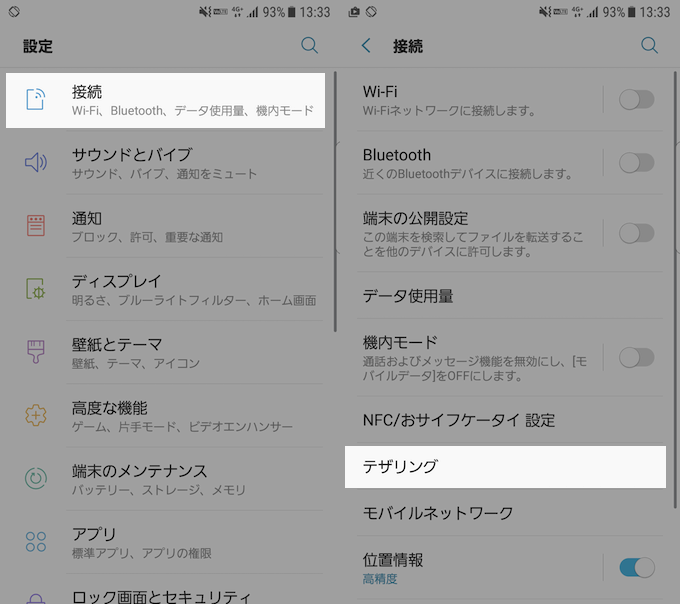The width and height of the screenshot is (680, 604).
Task: Tap the Connections (接続) icon
Action: (36, 99)
